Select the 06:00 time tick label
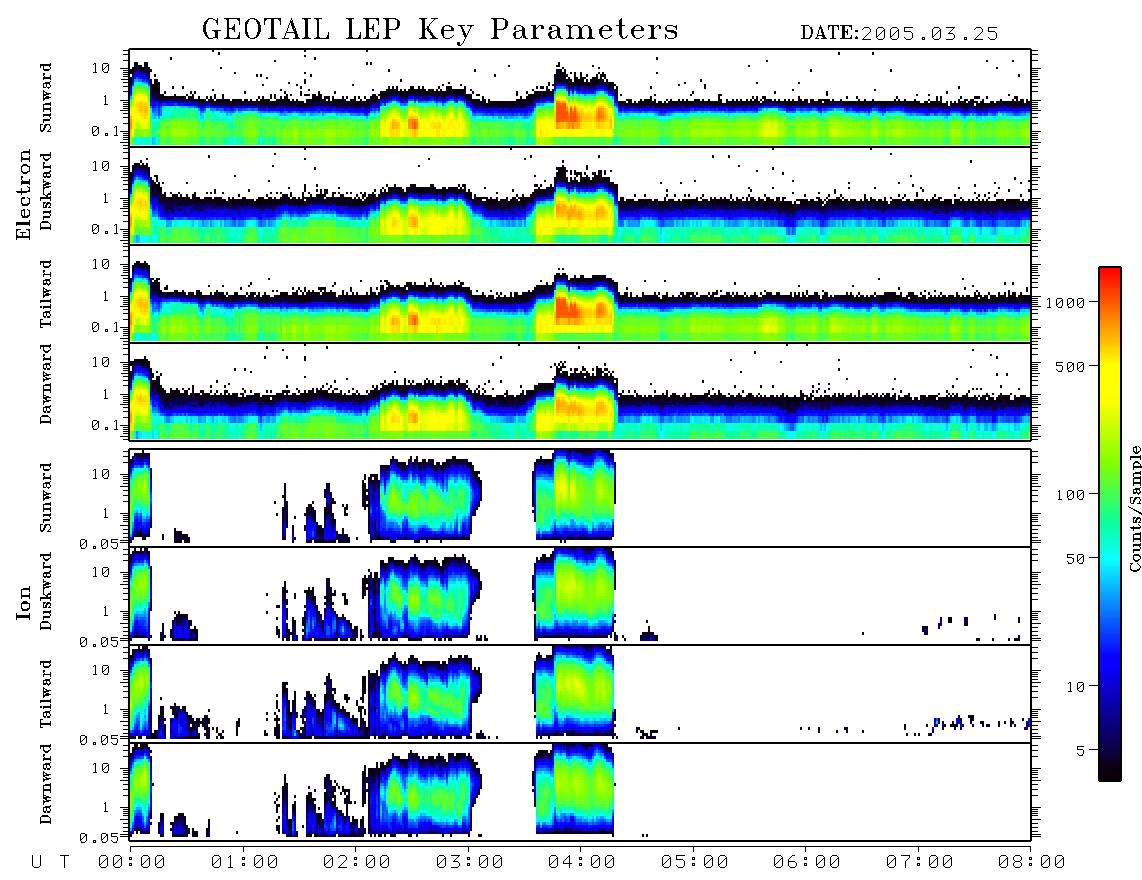The width and height of the screenshot is (1142, 880). (x=807, y=862)
